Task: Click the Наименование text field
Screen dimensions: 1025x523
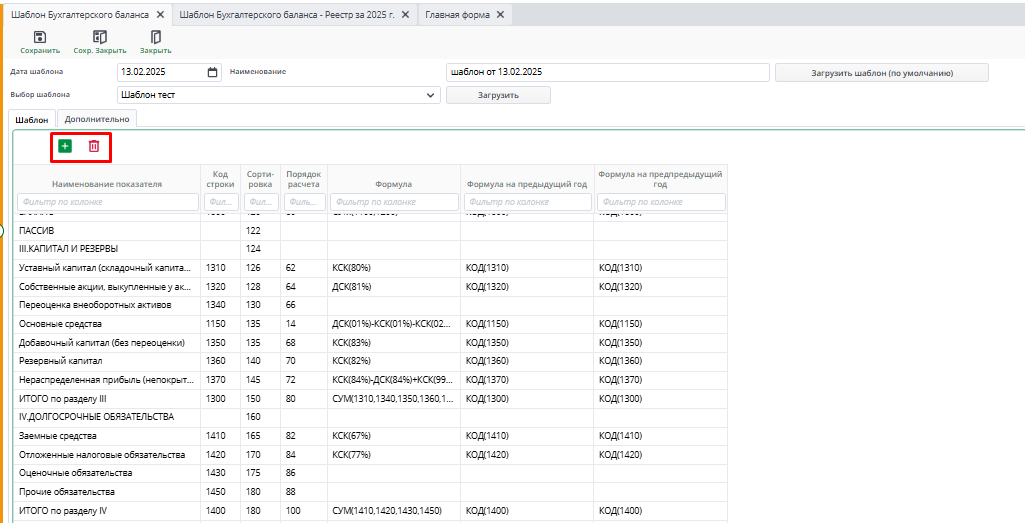Action: click(x=607, y=72)
